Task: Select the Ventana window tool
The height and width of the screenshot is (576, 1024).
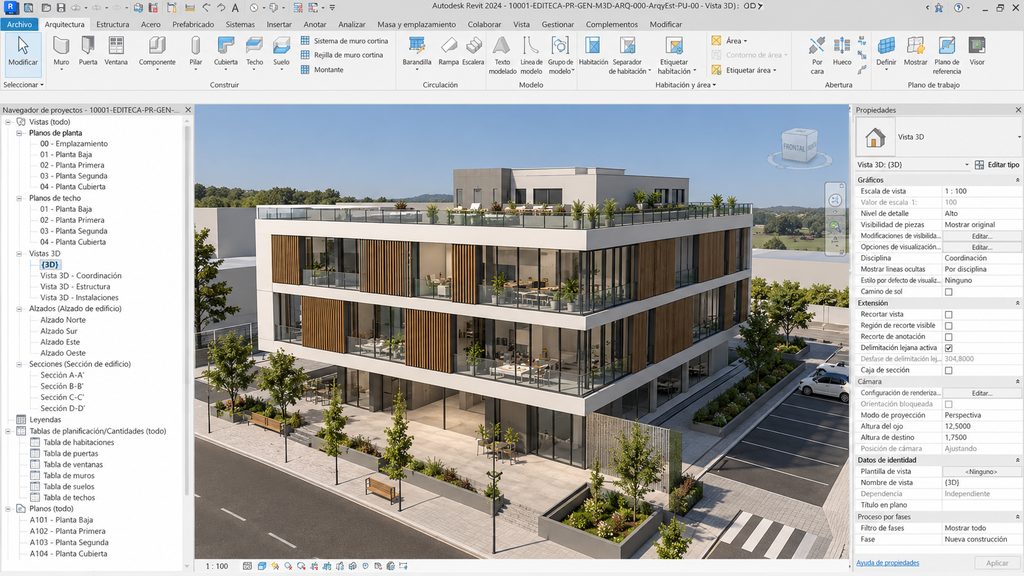Action: (116, 51)
